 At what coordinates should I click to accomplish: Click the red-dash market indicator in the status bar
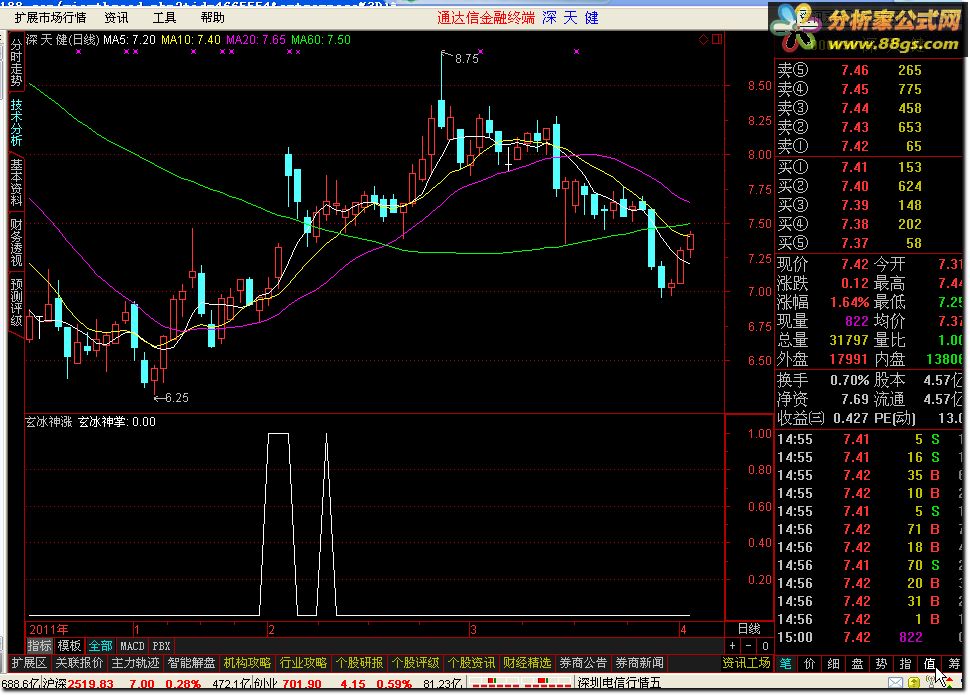(x=520, y=683)
